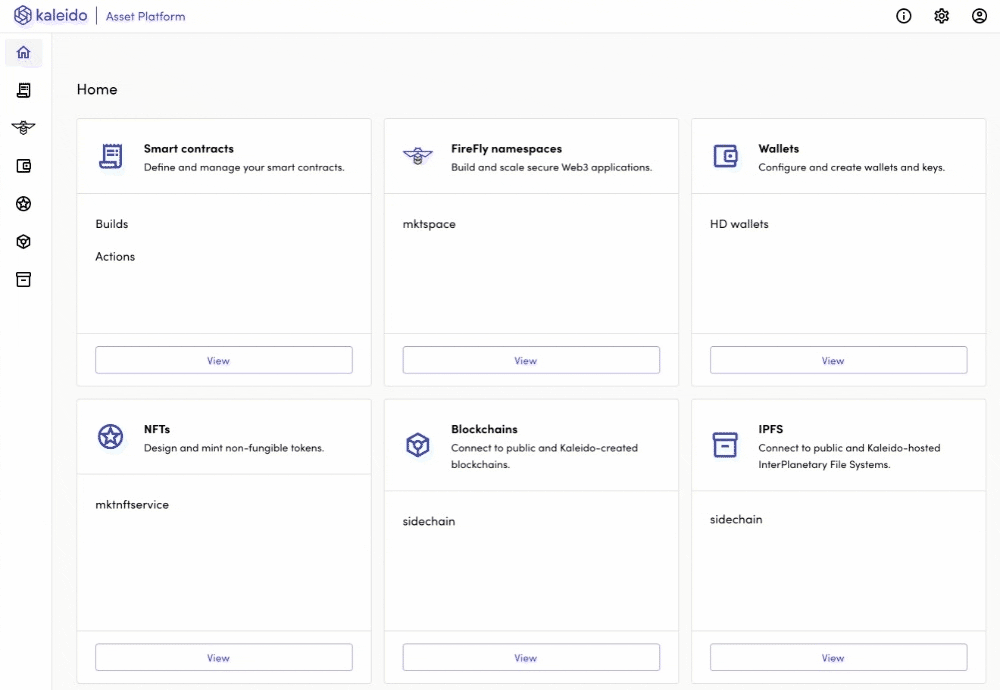
Task: Select the mktnftservice entry
Action: 132,504
